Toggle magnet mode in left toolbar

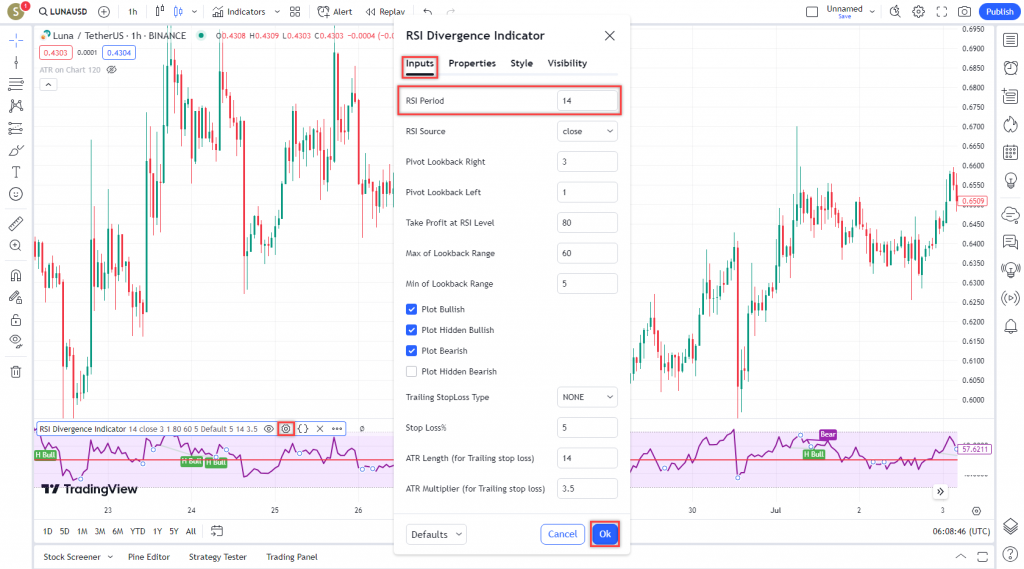click(x=16, y=276)
